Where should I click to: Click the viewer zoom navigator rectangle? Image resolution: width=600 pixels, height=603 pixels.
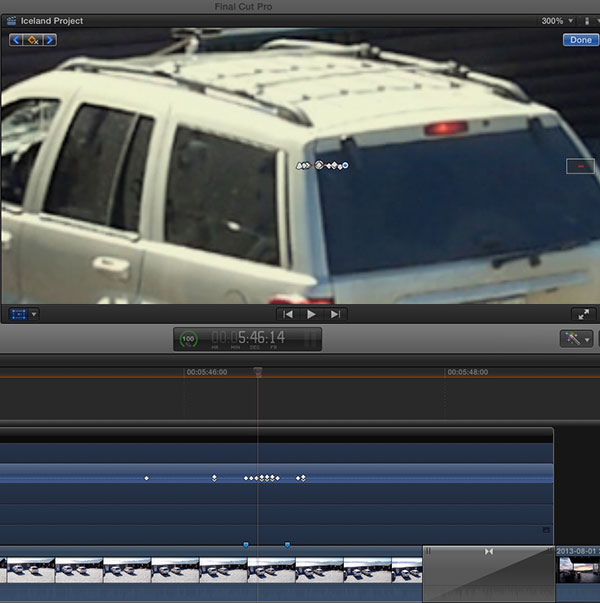(x=580, y=166)
